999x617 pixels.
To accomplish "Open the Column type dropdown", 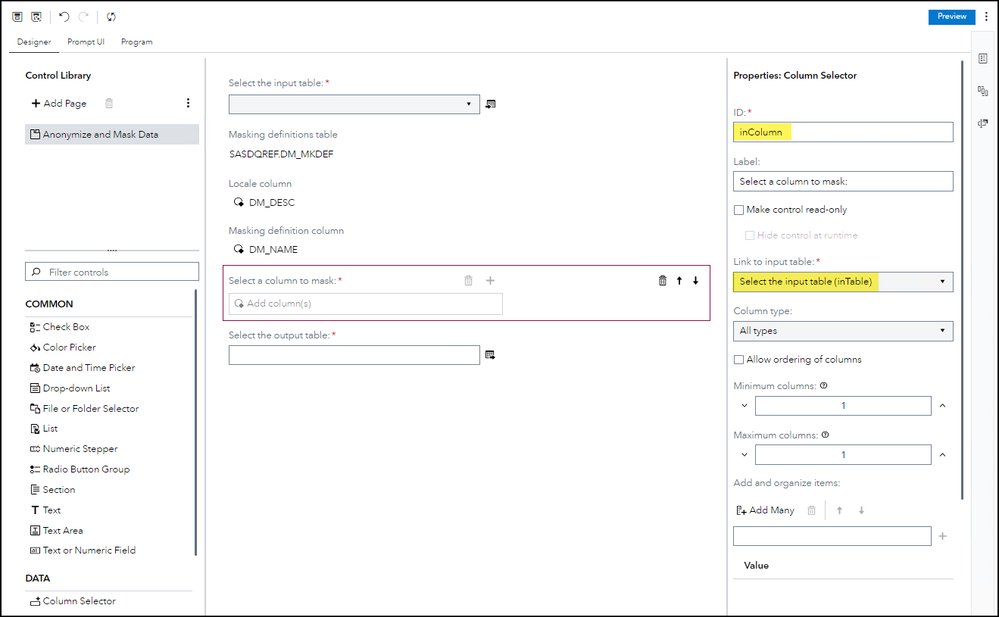I will (x=842, y=331).
